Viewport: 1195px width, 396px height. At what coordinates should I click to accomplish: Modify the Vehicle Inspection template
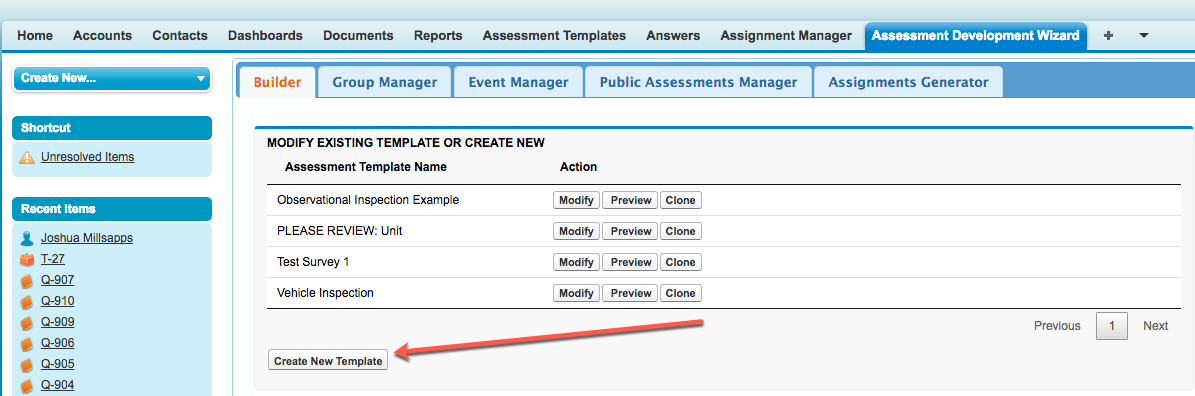576,293
